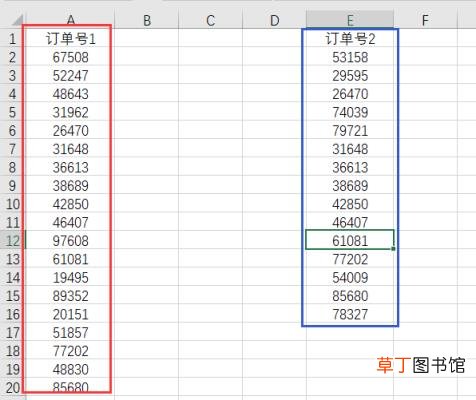Click the active cell 61081 in column E
The image size is (476, 400).
click(x=350, y=240)
